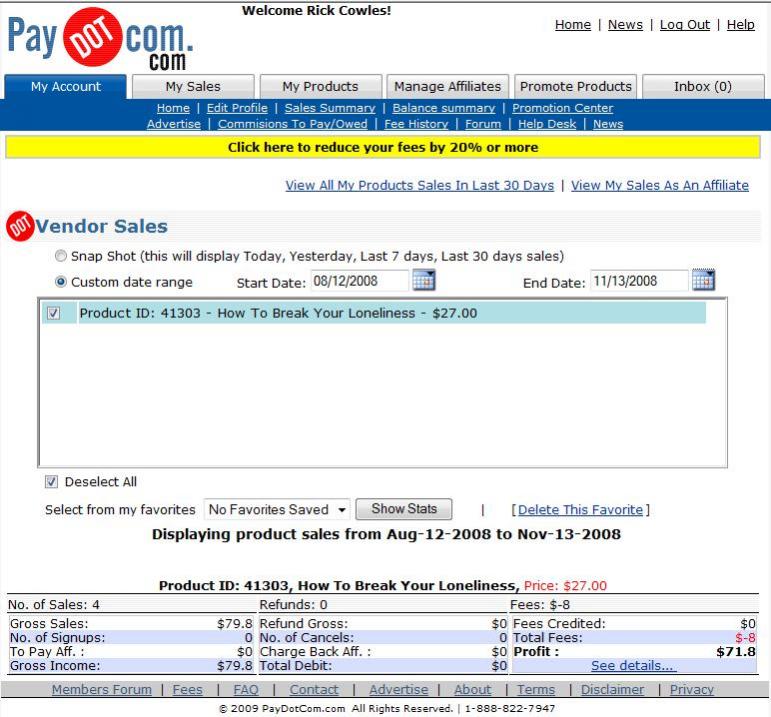
Task: Click the 'Fees: $-8' header text
Action: (x=540, y=605)
